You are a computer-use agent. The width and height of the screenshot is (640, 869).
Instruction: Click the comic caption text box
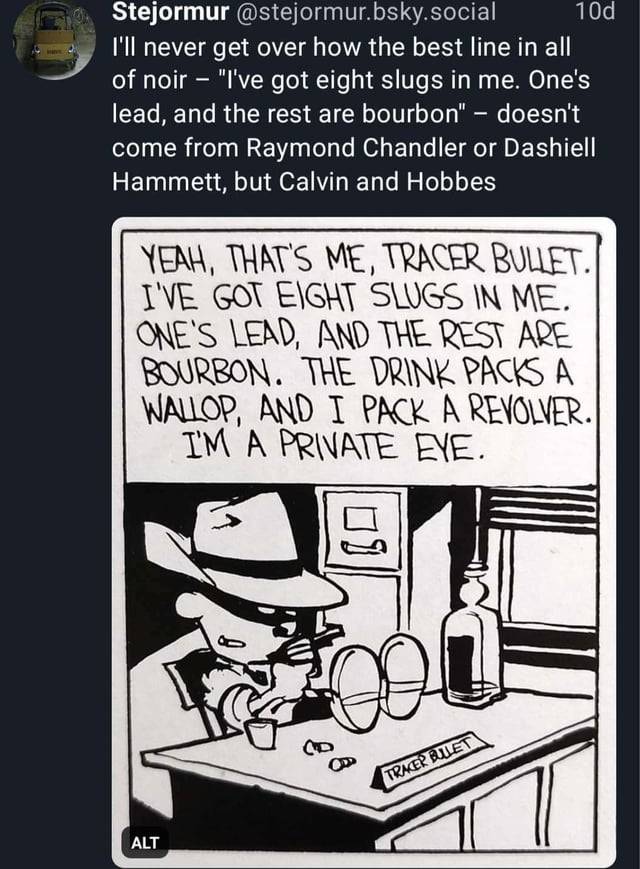[362, 357]
